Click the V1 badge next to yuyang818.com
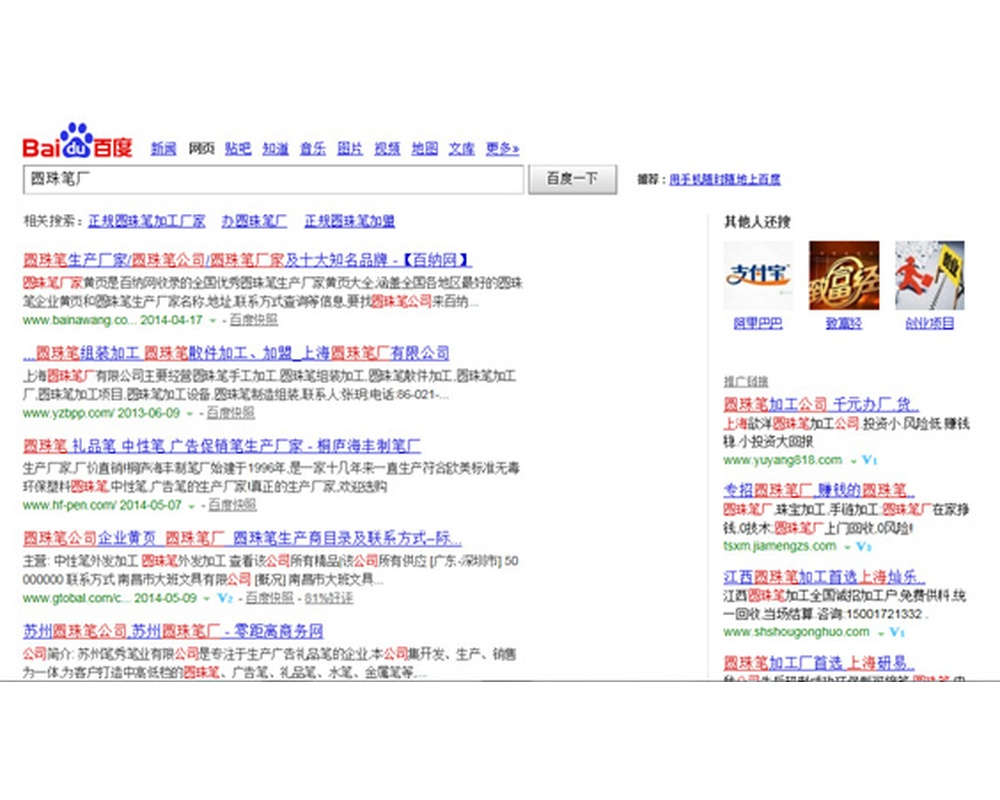Viewport: 1000px width, 800px height. tap(870, 460)
